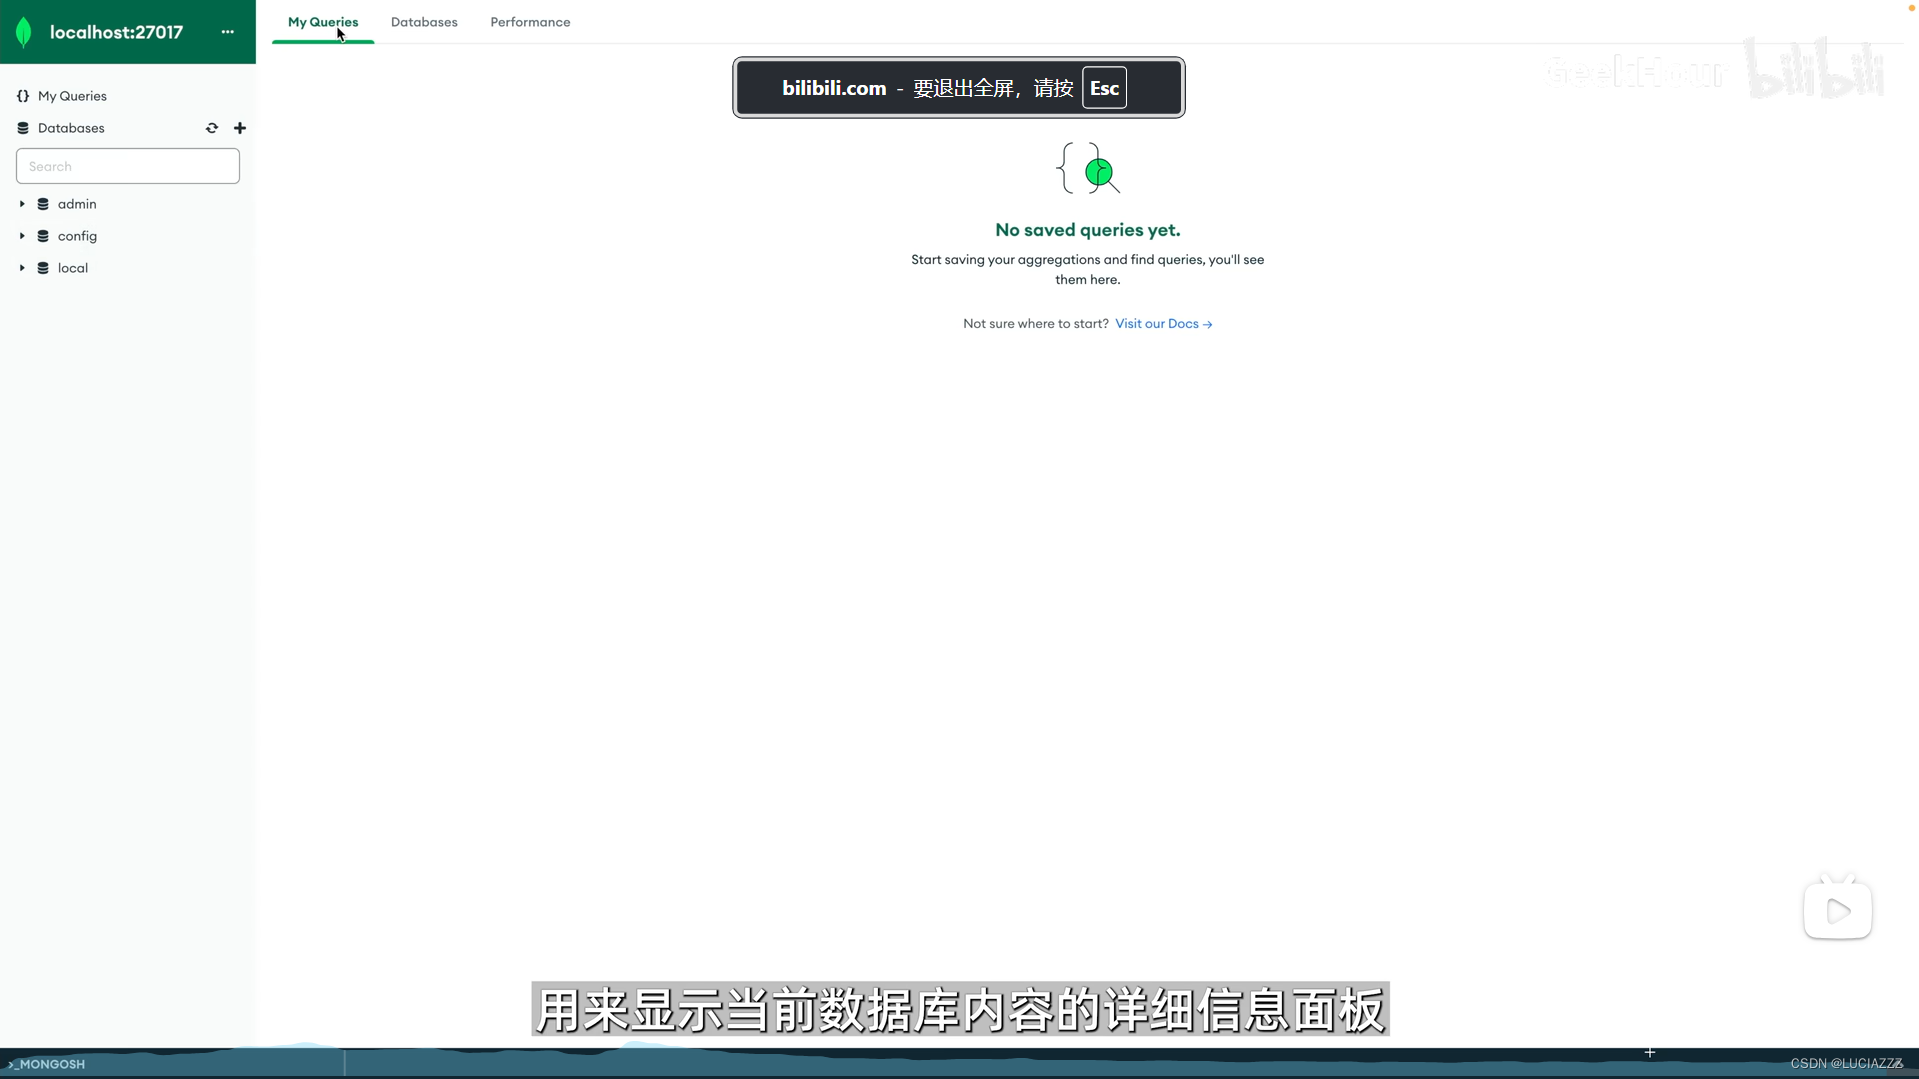Click the create database plus icon
The width and height of the screenshot is (1919, 1079).
tap(240, 128)
